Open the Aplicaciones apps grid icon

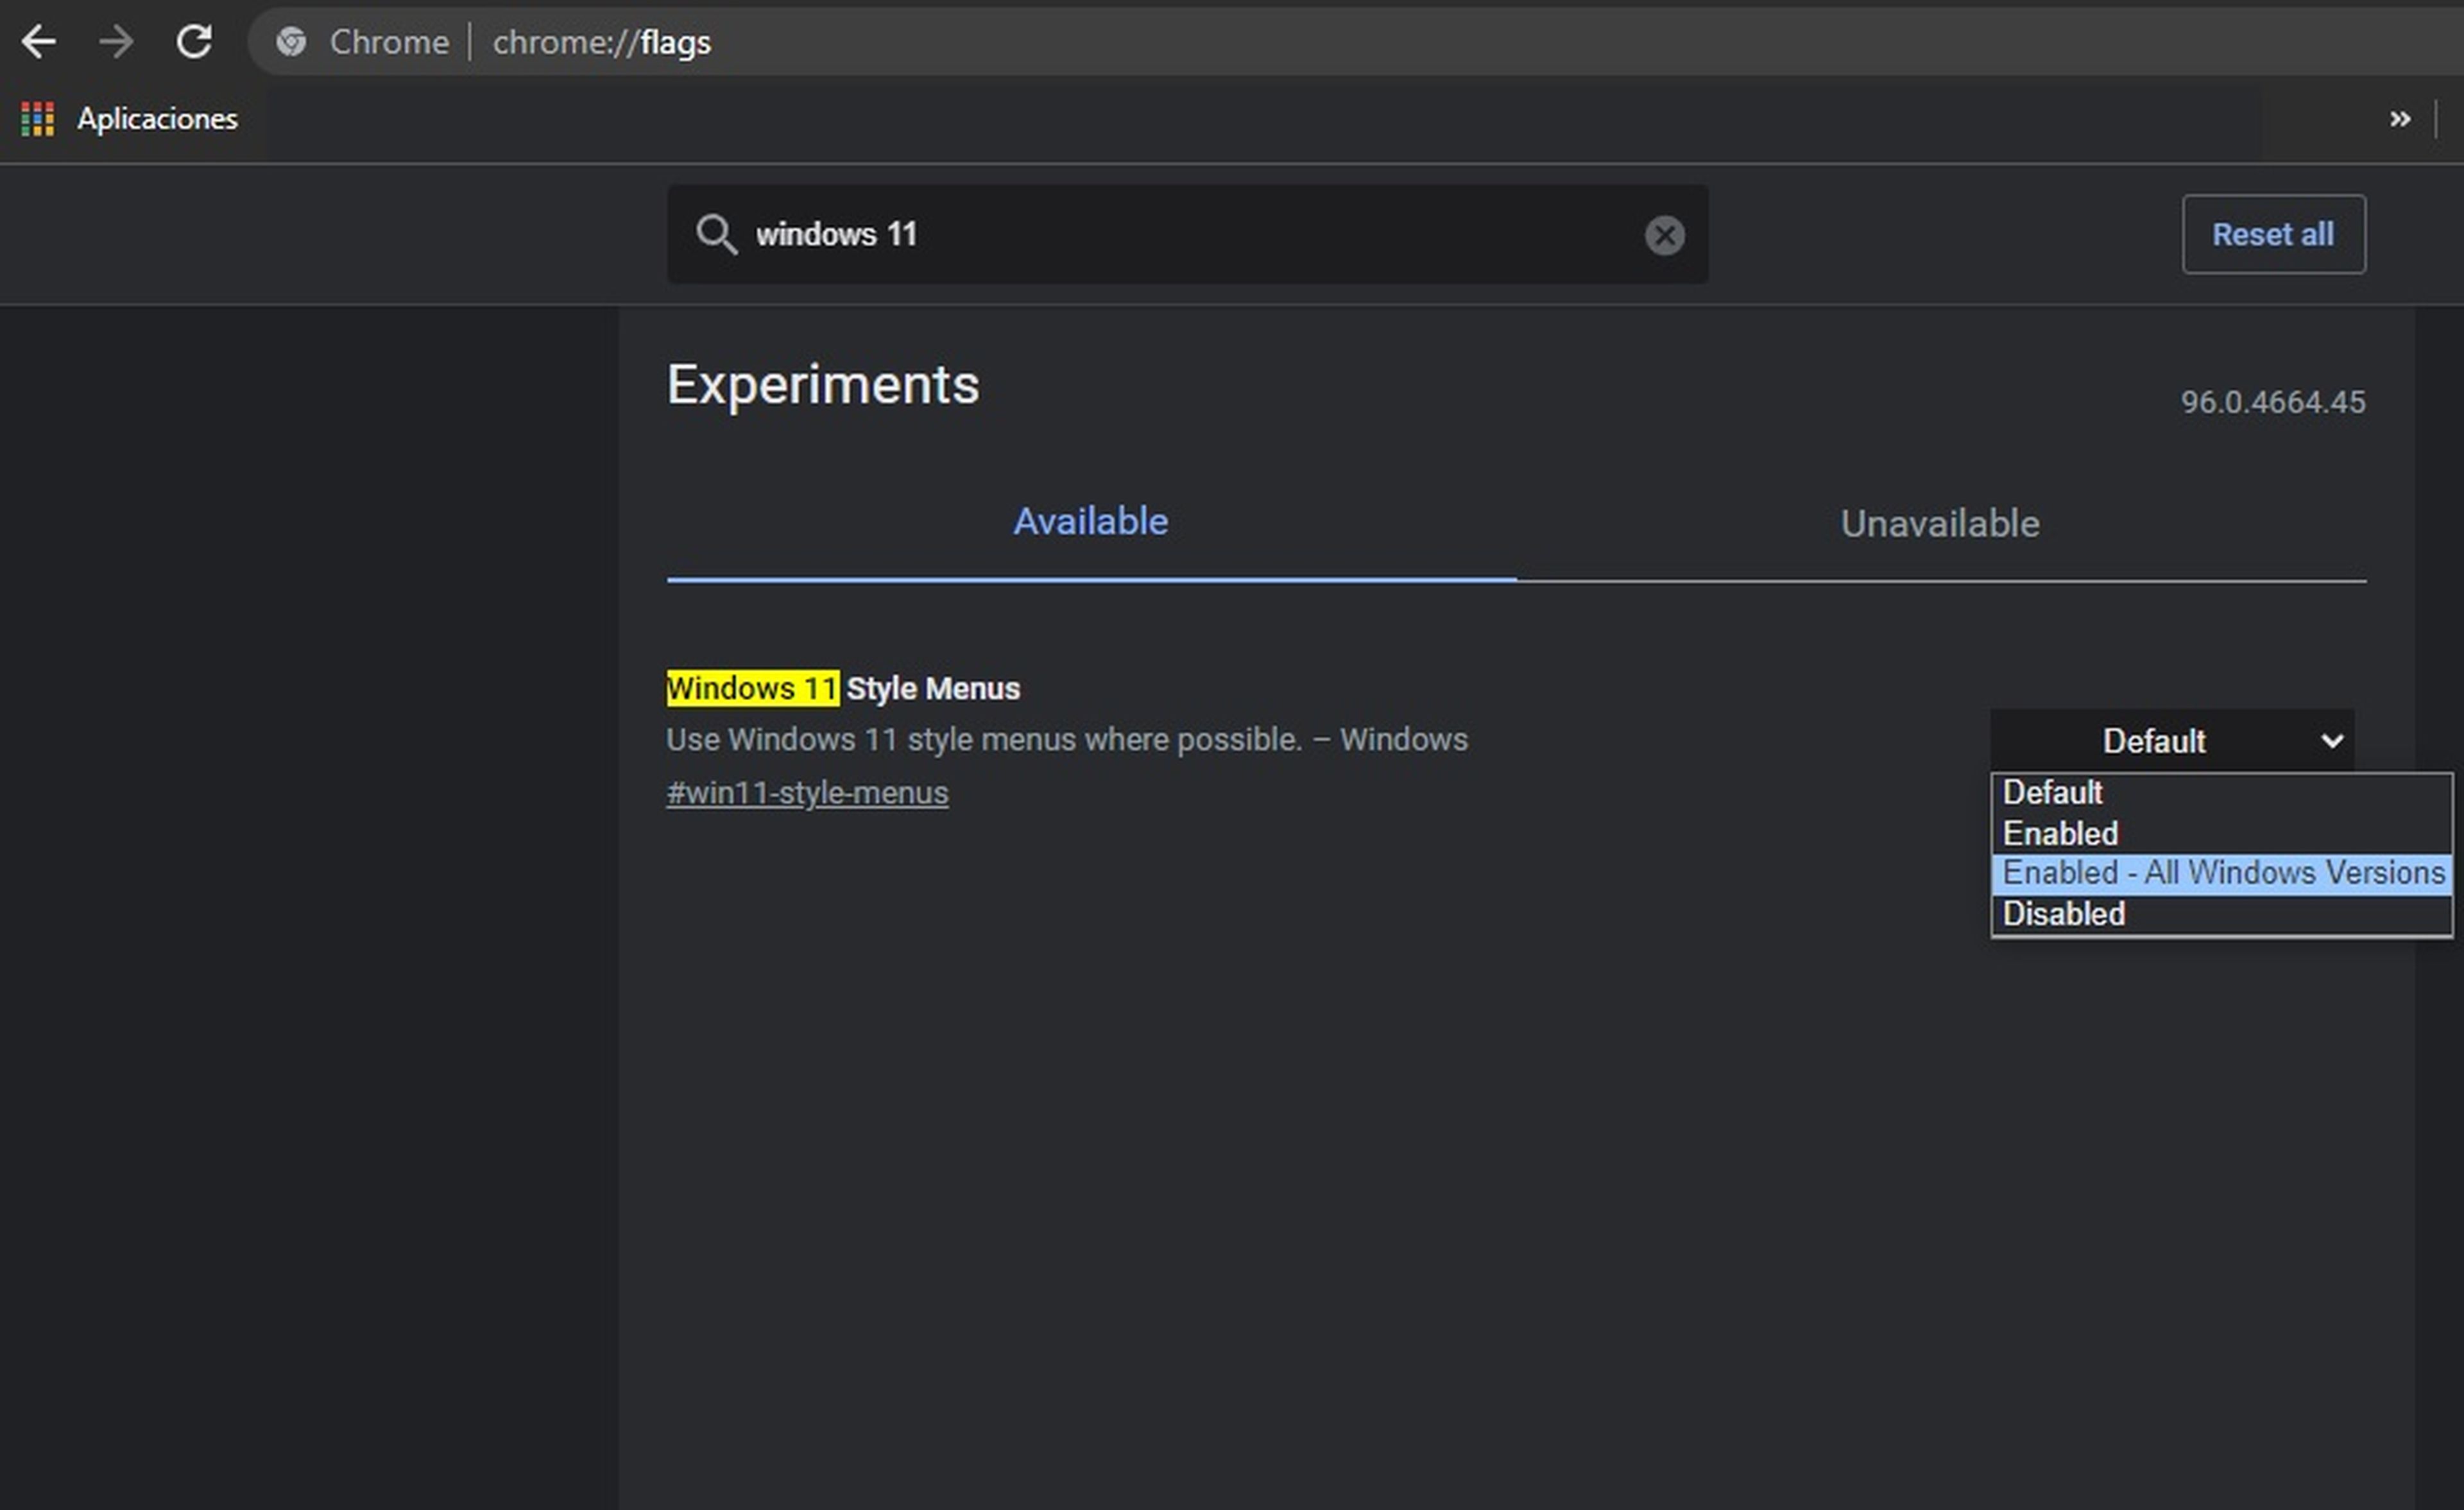point(37,119)
